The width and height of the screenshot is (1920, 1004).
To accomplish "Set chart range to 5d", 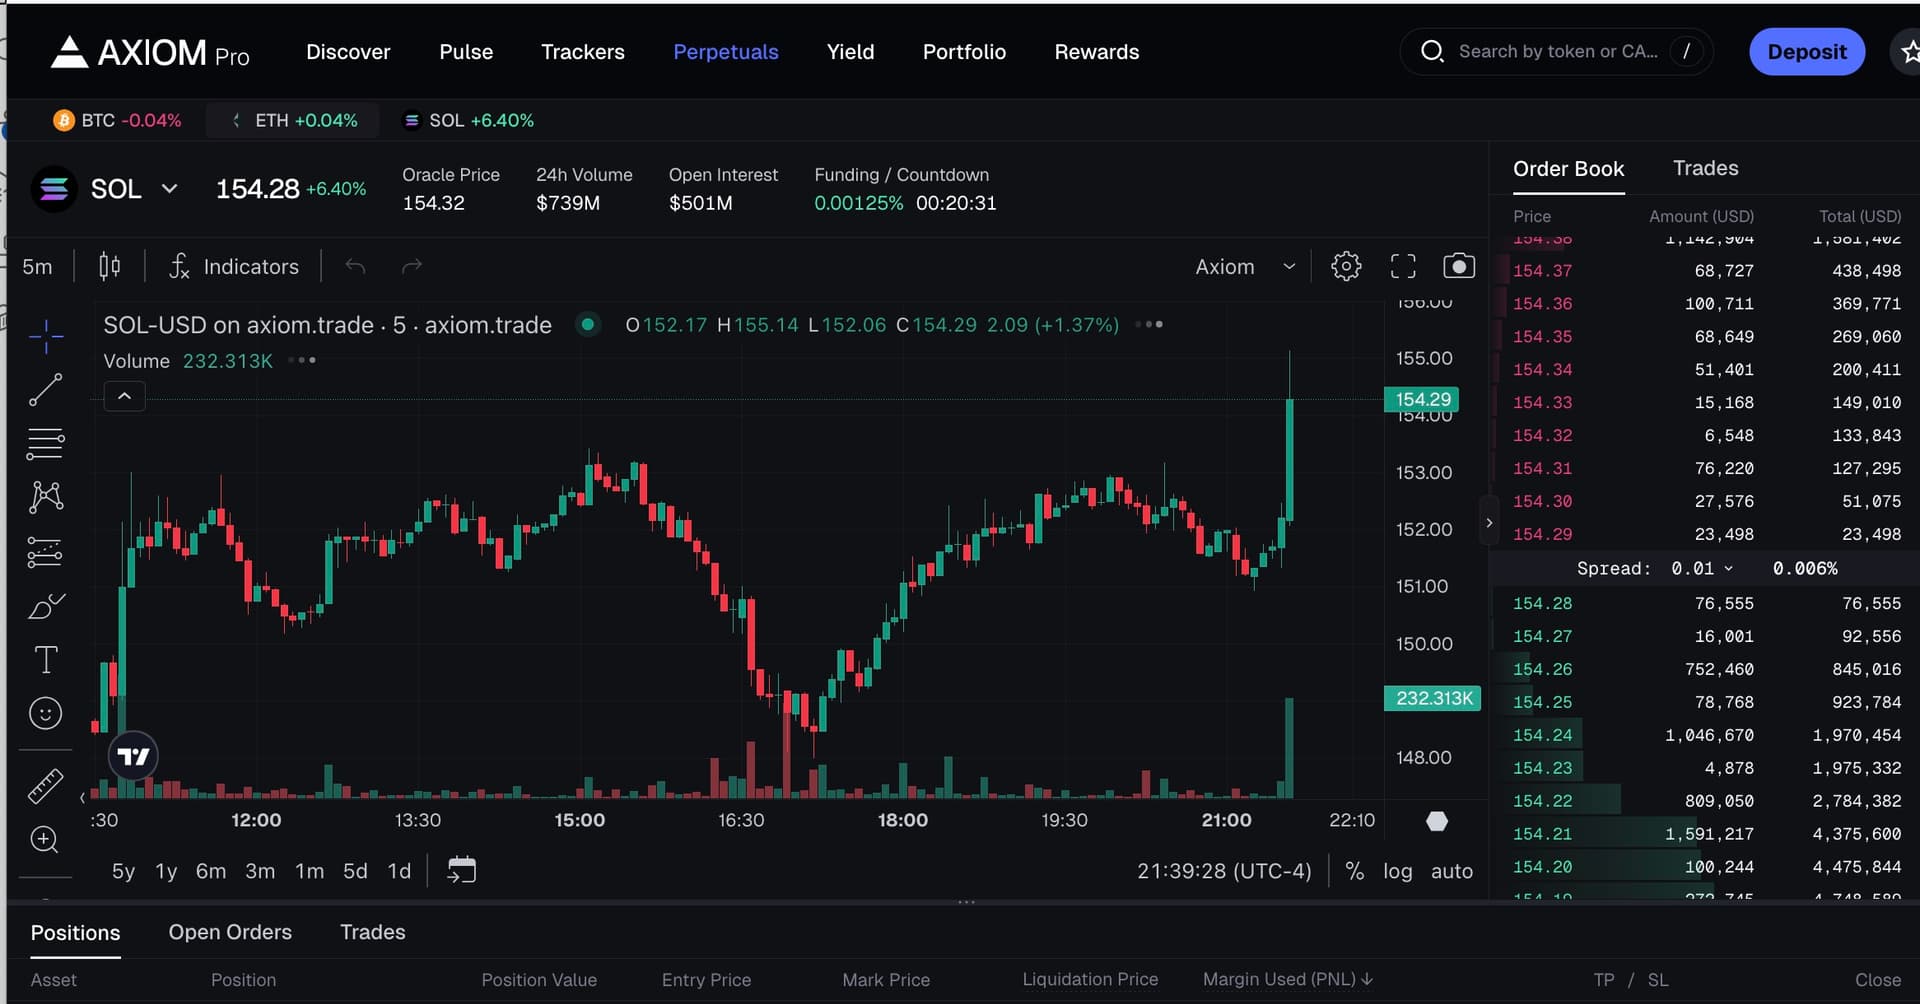I will (355, 871).
